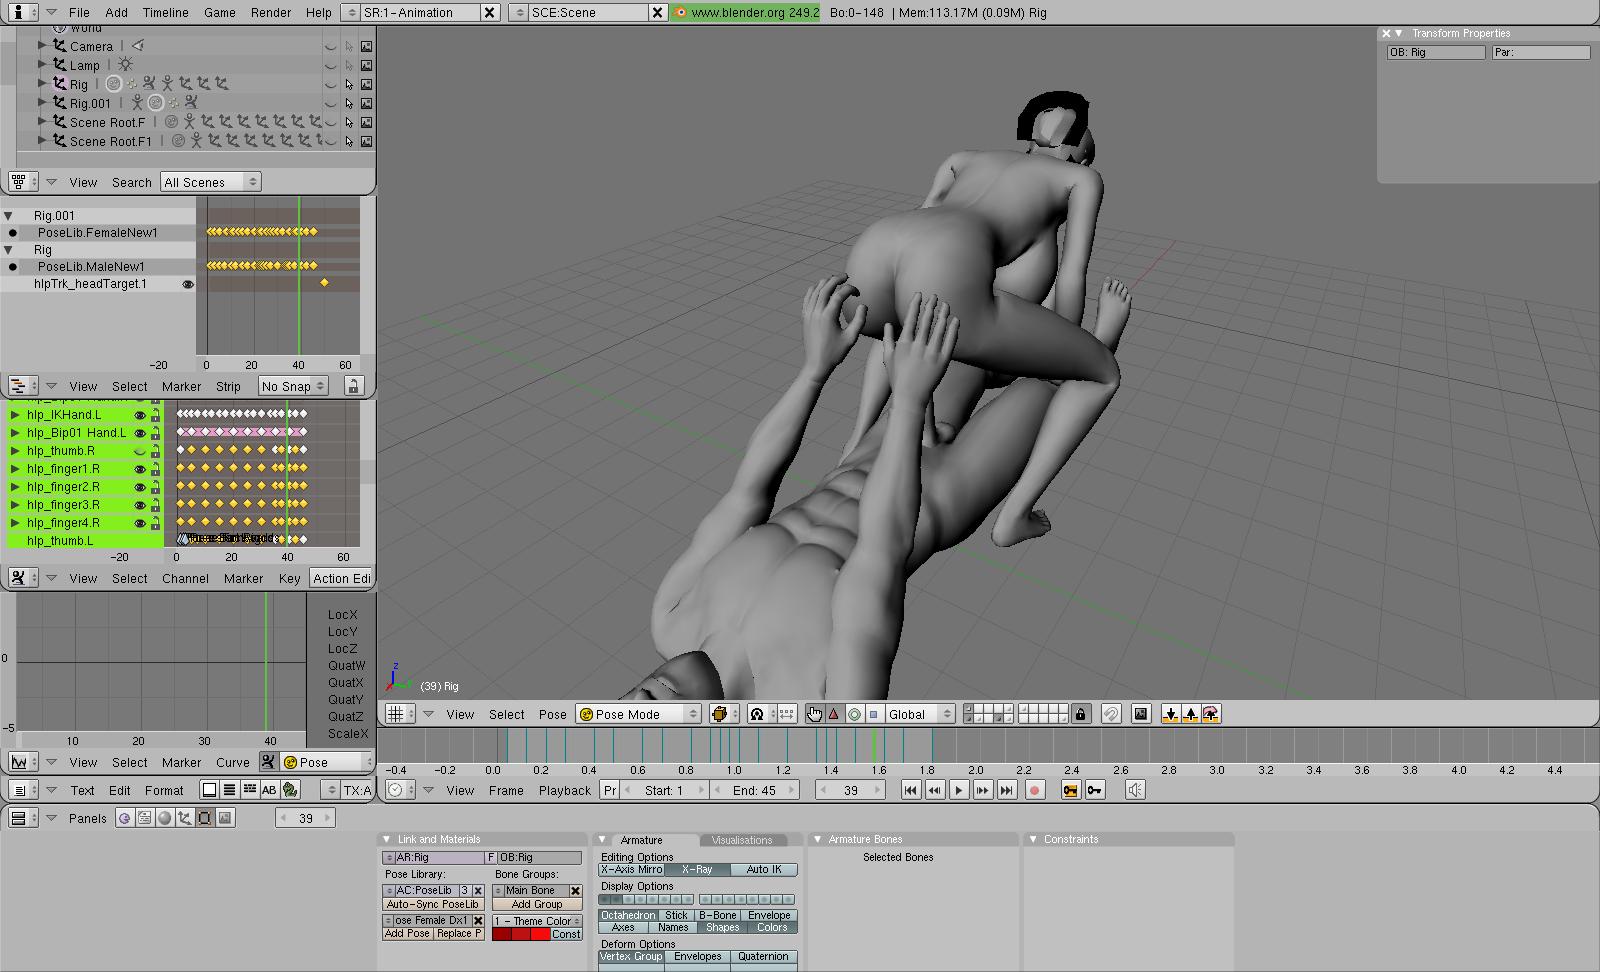Viewport: 1600px width, 972px height.
Task: Enable the 3D manipulator hand icon
Action: pos(814,714)
